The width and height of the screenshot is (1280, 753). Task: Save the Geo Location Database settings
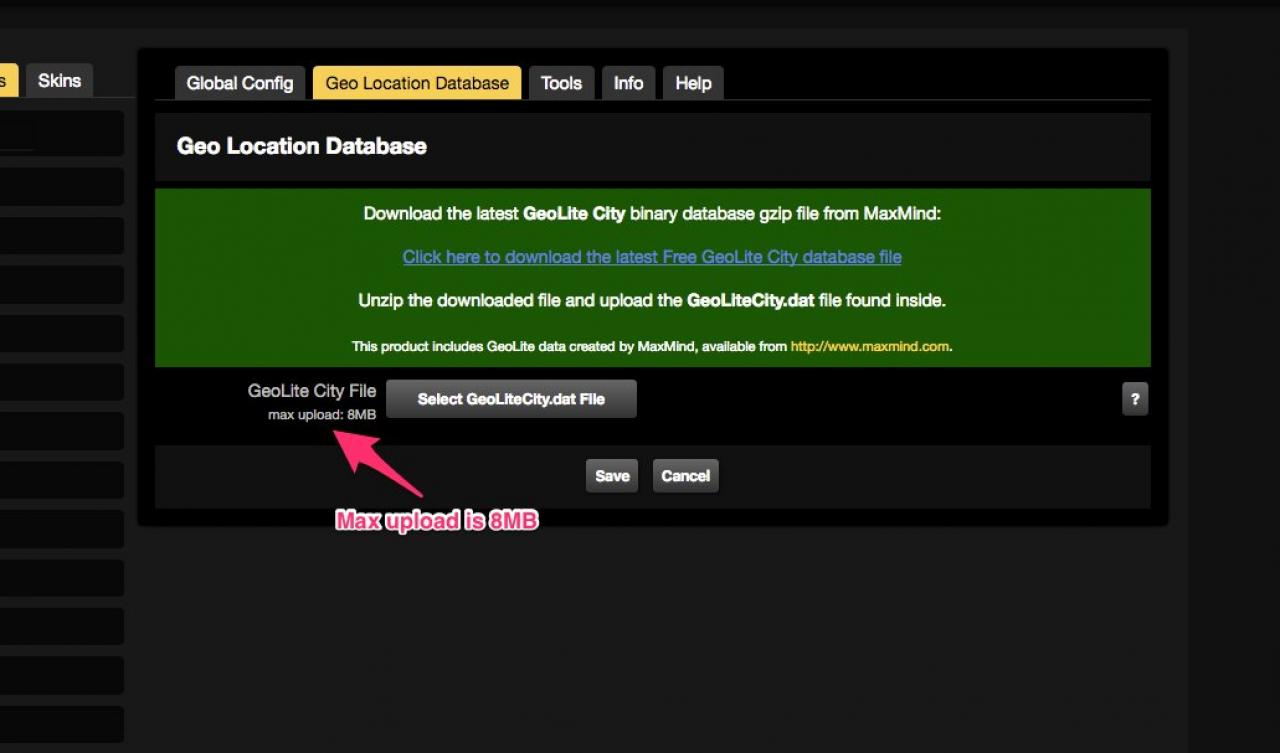pos(612,476)
